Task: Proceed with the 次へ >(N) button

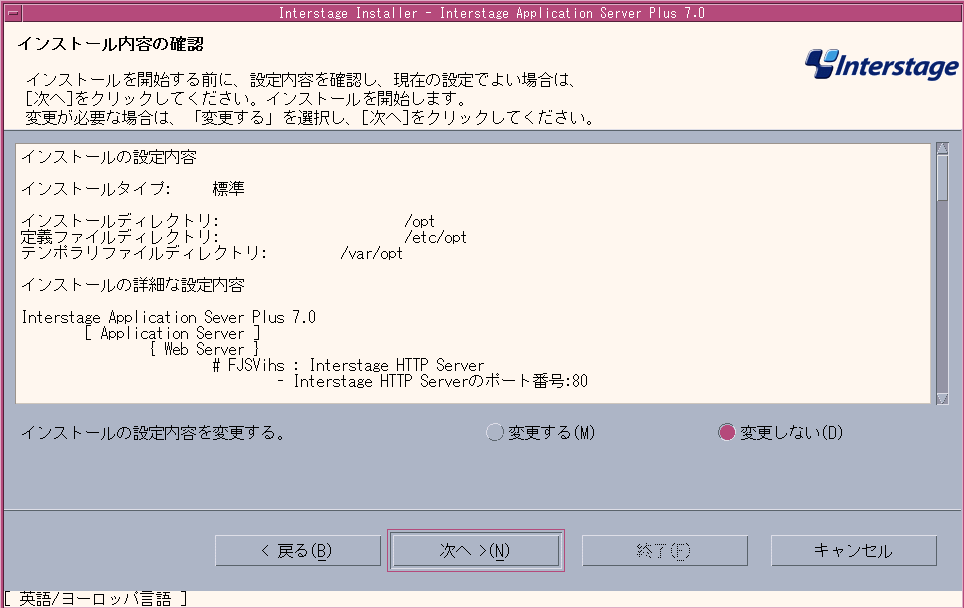Action: [x=476, y=550]
